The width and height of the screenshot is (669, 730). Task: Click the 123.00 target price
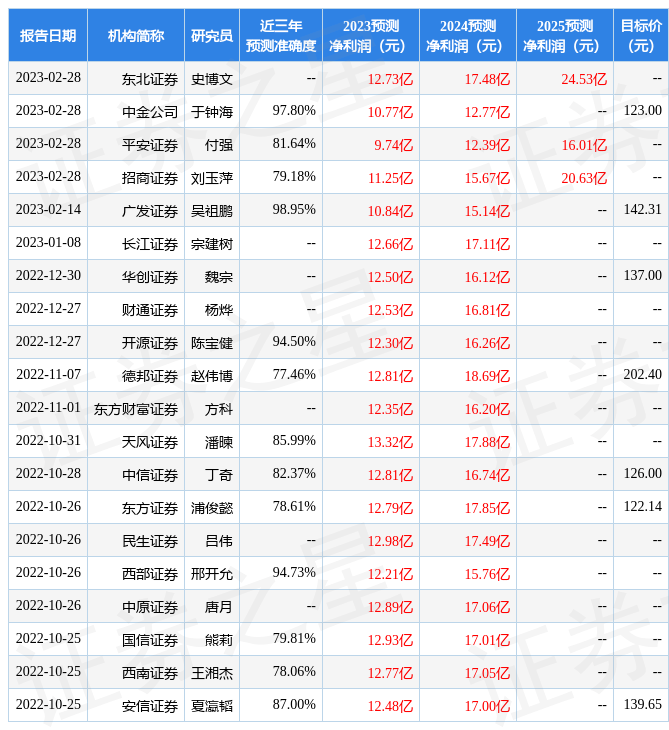642,110
